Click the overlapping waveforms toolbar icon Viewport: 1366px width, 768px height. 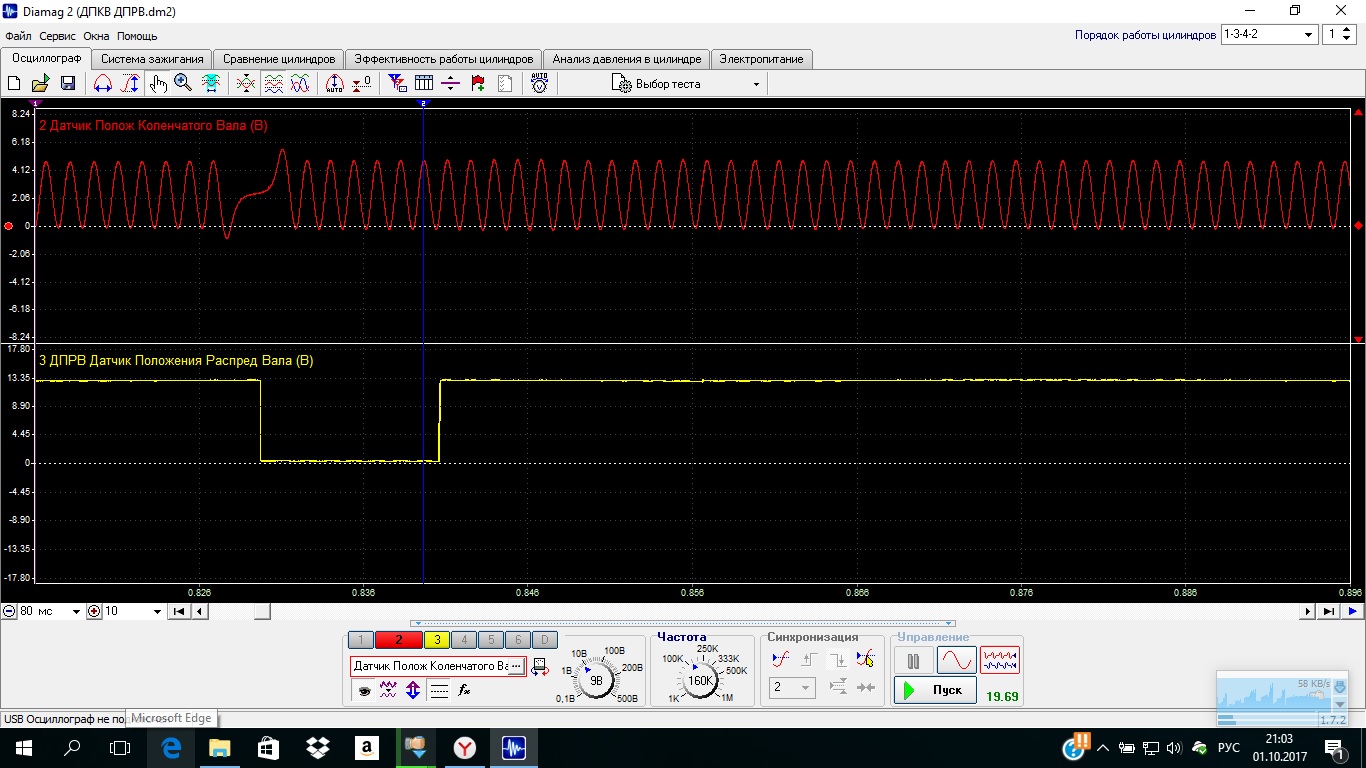pos(299,84)
